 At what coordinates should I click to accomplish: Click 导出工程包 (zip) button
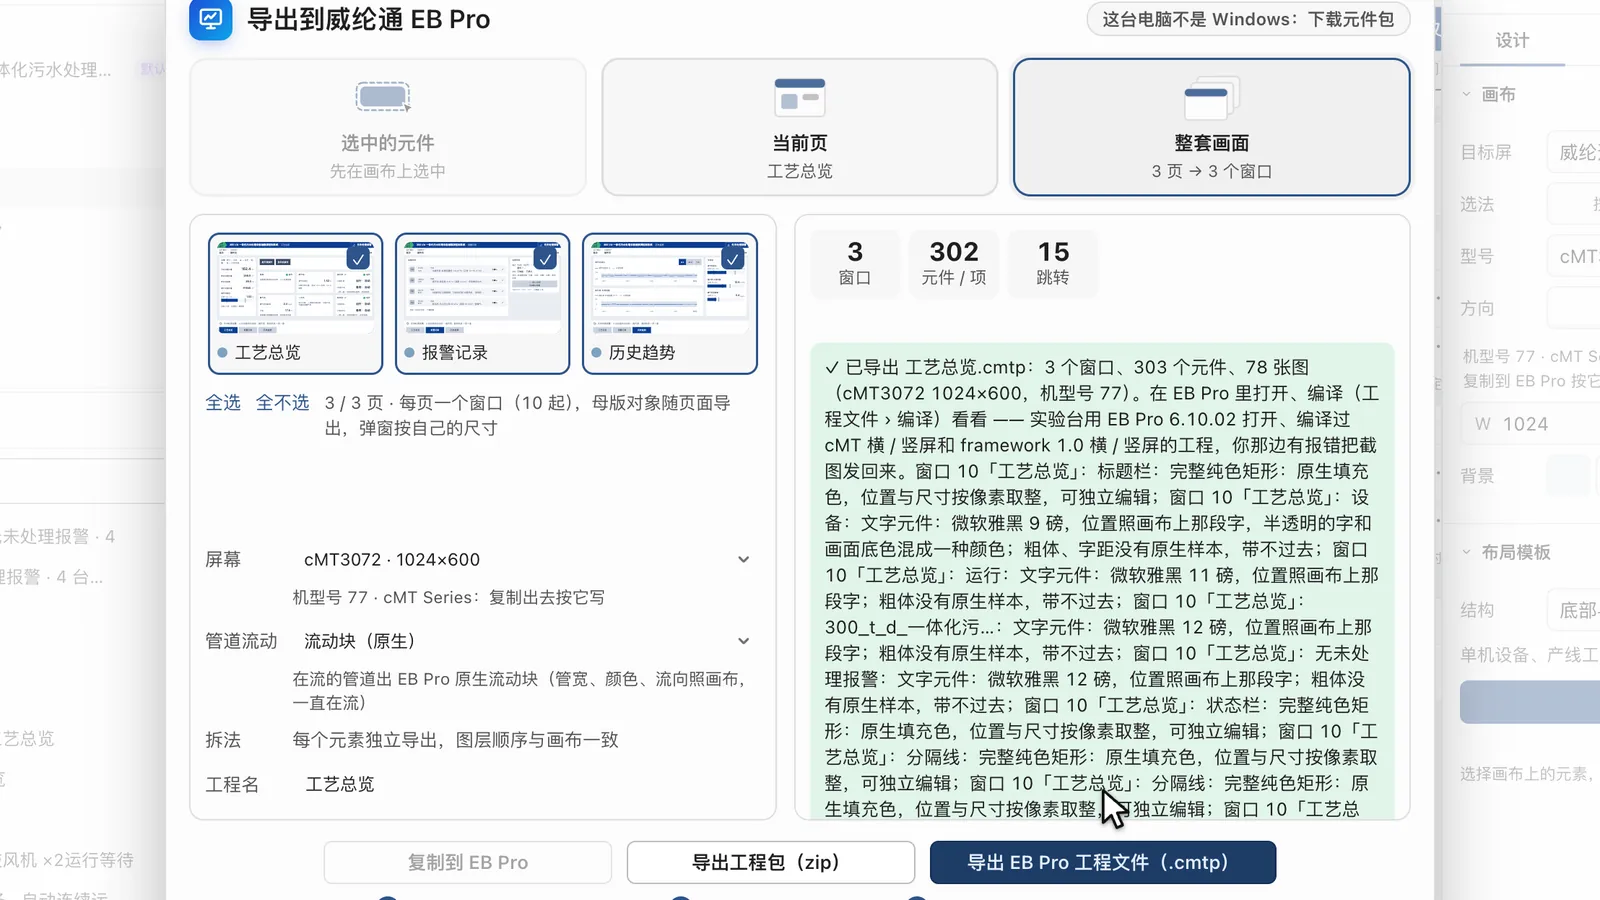pos(770,862)
